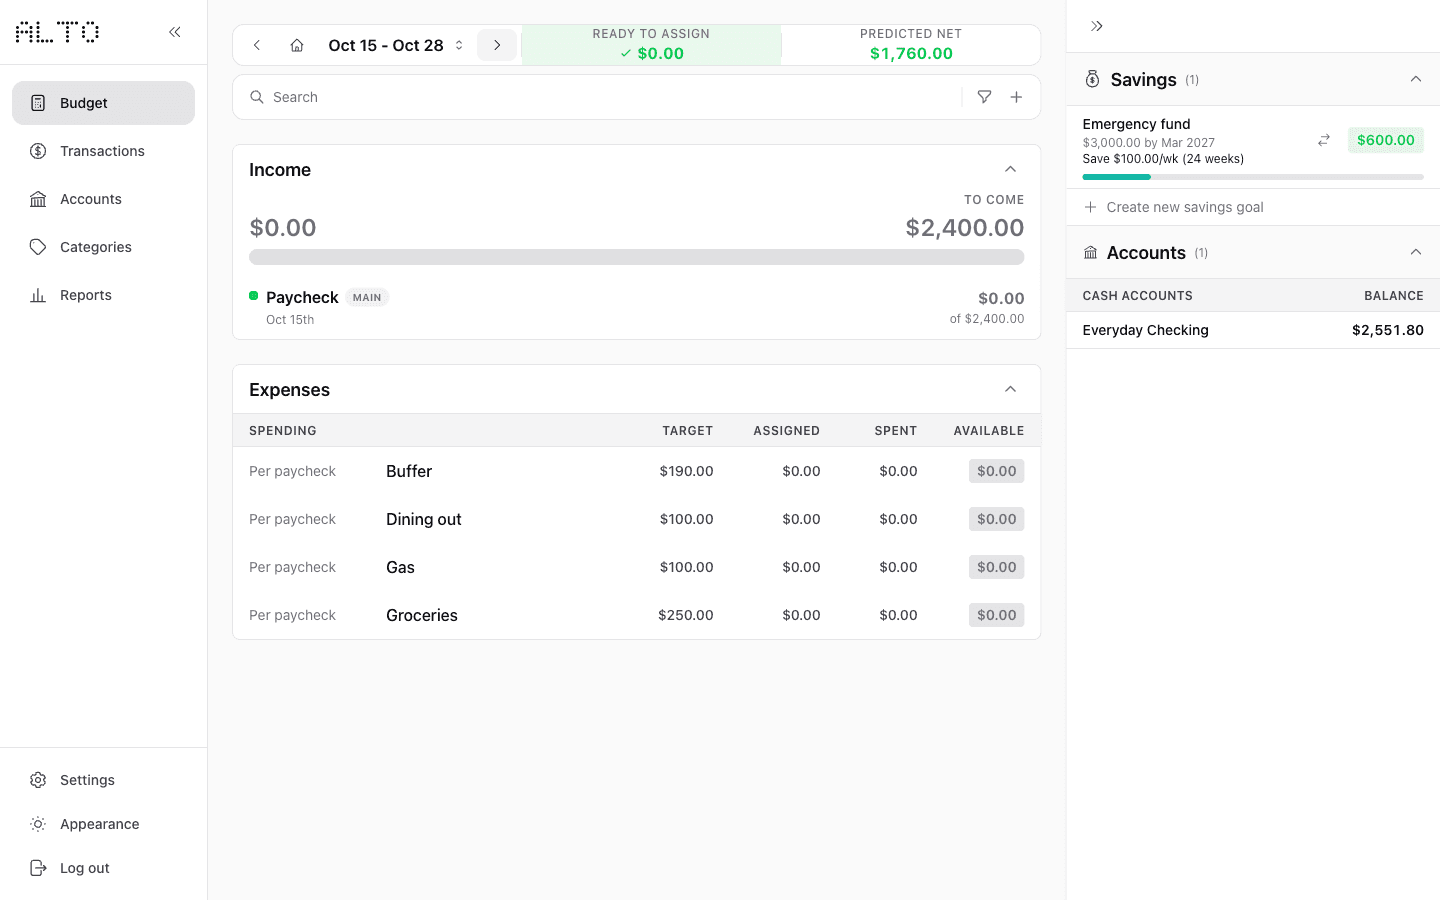Collapse the left sidebar
This screenshot has width=1440, height=900.
click(175, 32)
